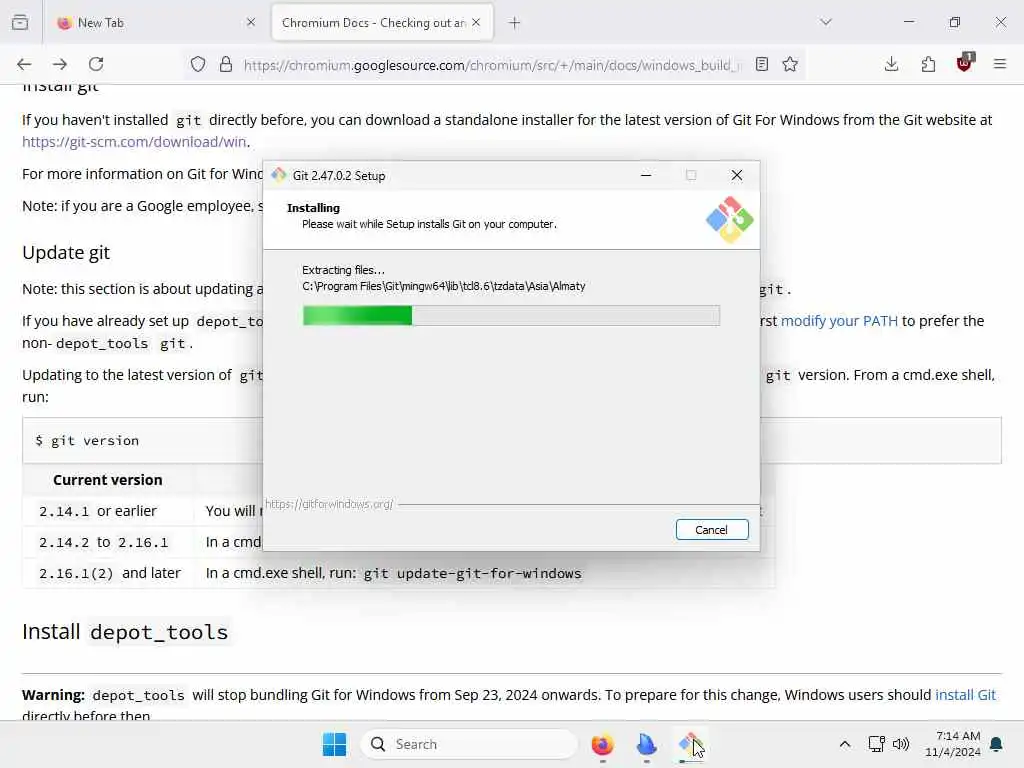The width and height of the screenshot is (1024, 768).
Task: Open a new browser tab
Action: 515,23
